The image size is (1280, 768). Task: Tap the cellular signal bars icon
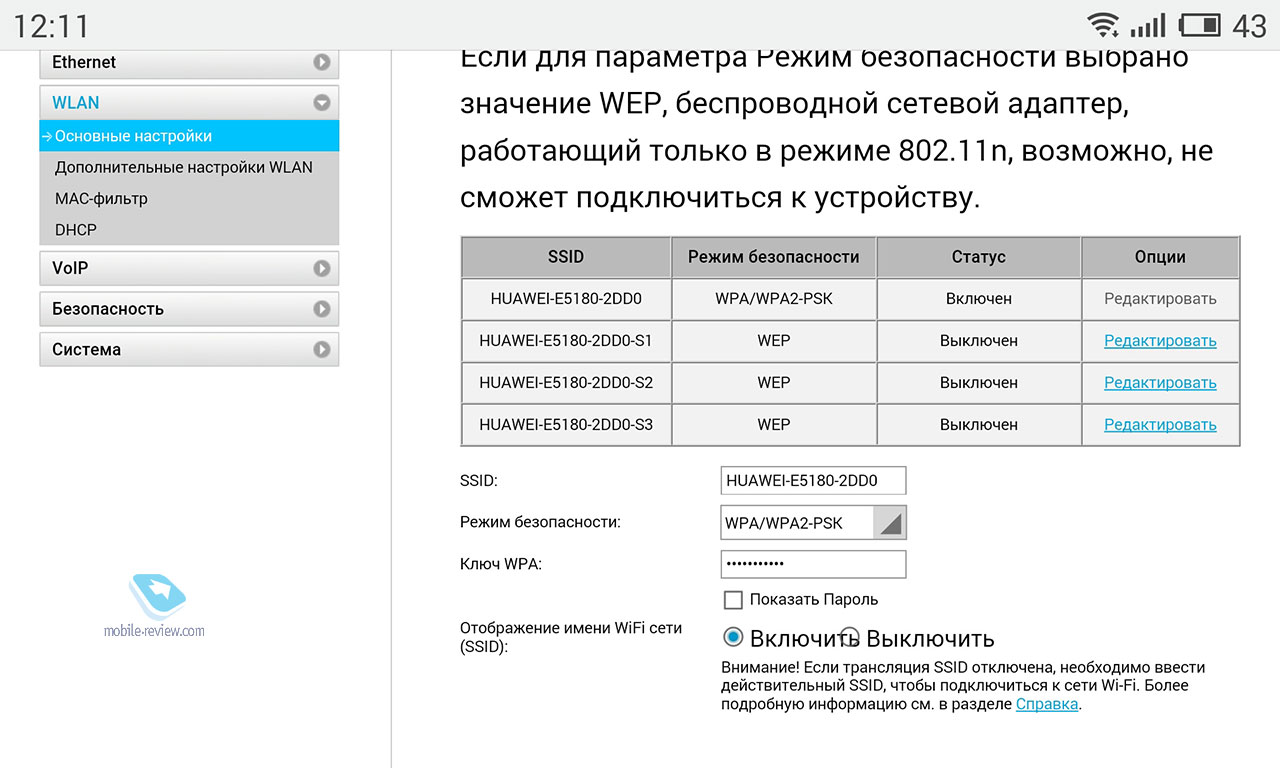click(x=1147, y=25)
